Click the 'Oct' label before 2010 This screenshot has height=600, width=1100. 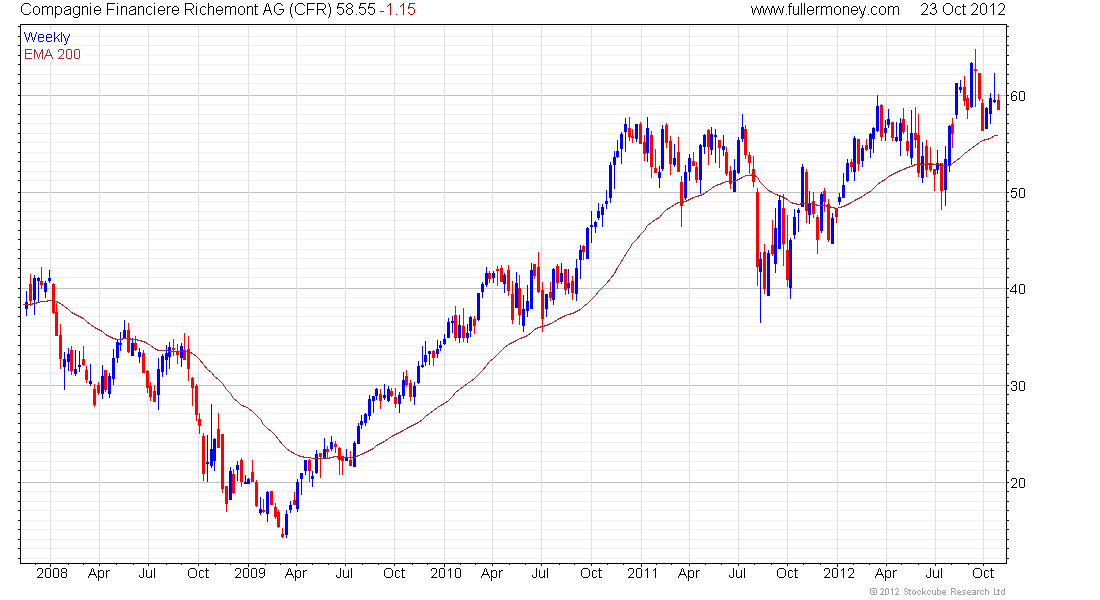point(394,573)
